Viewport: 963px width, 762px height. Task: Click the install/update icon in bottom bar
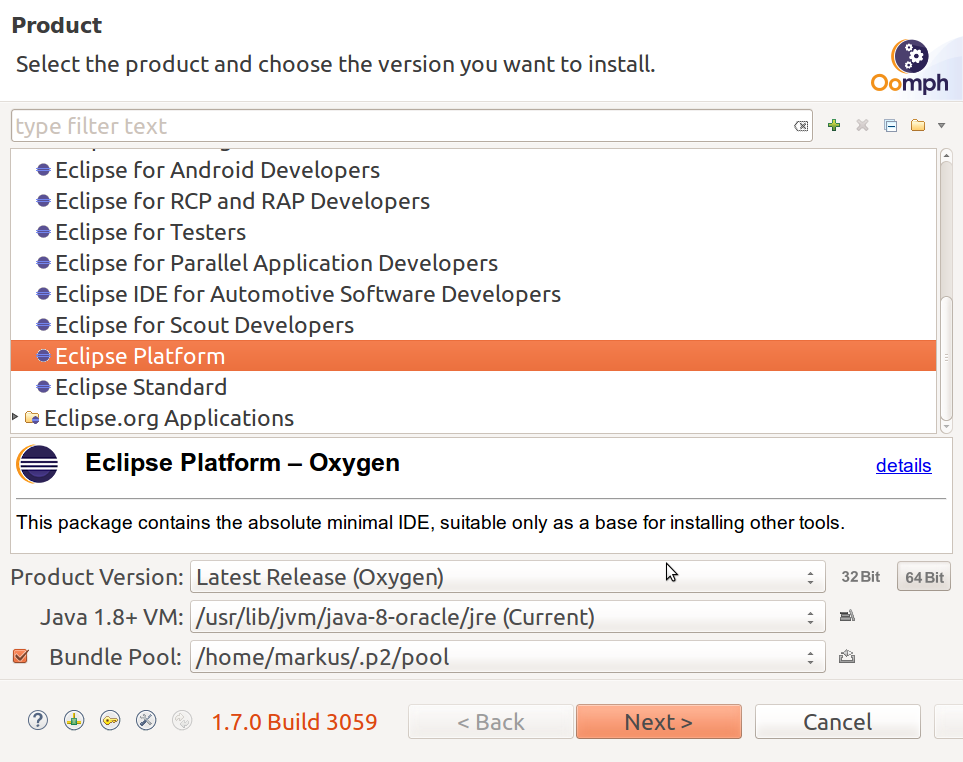74,720
